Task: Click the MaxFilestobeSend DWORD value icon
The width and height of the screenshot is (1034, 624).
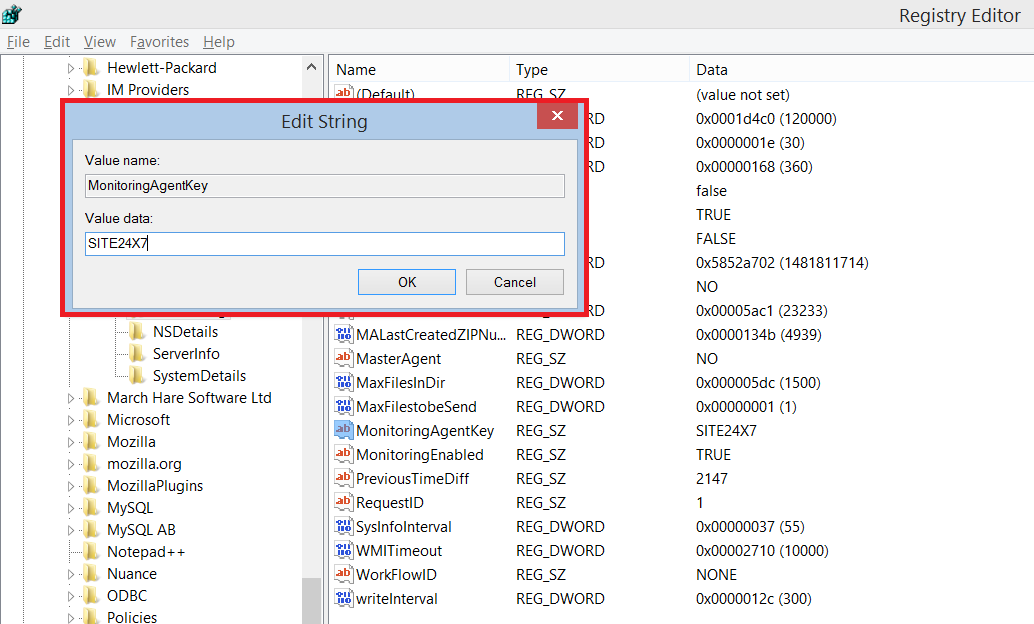Action: coord(344,406)
